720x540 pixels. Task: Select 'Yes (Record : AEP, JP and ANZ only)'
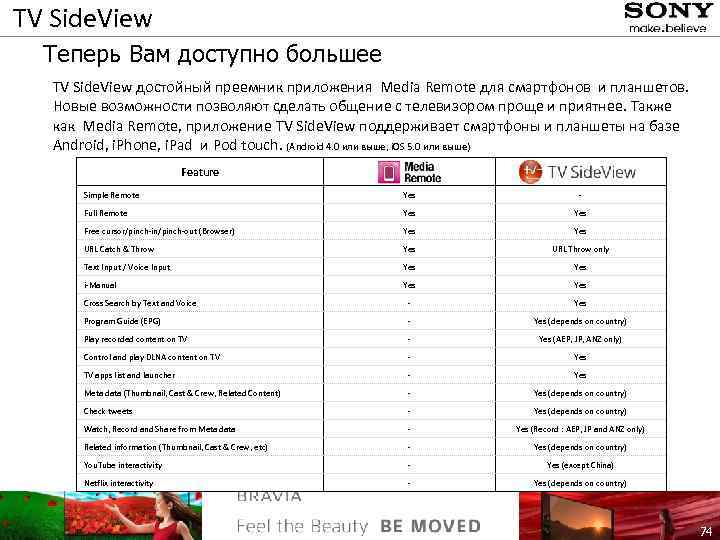[x=580, y=429]
